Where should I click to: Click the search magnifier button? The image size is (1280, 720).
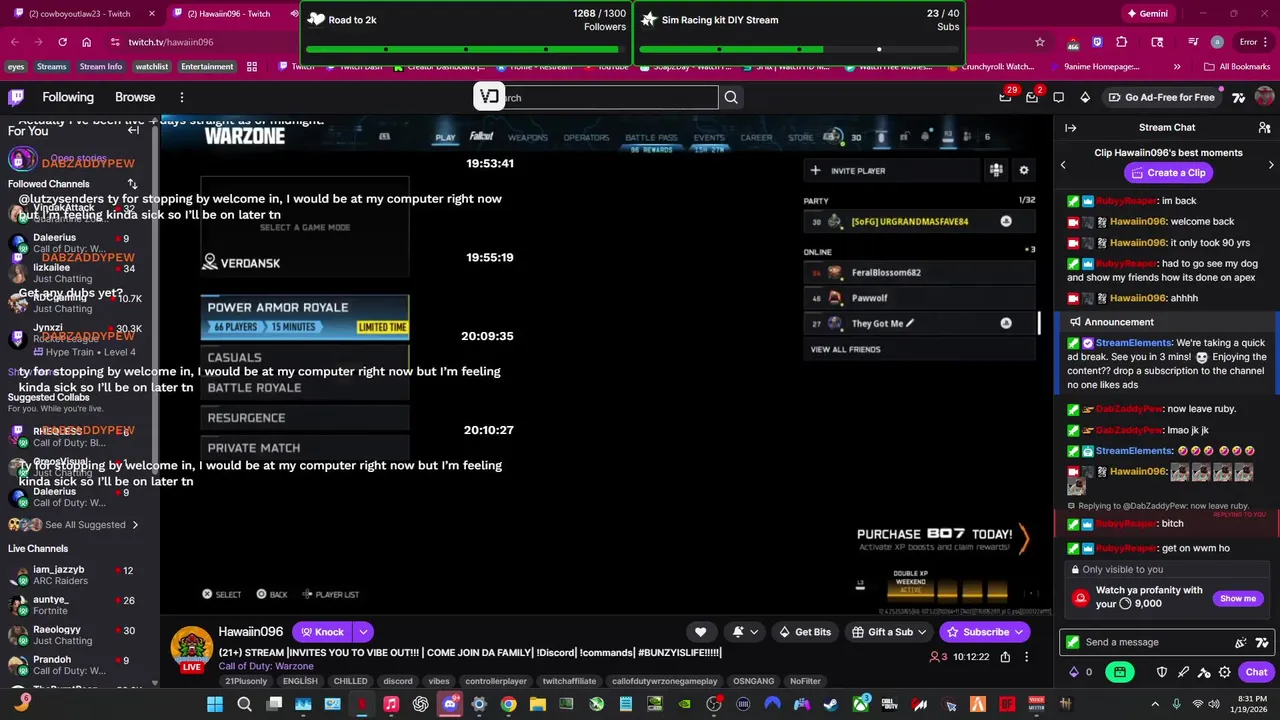coord(731,97)
